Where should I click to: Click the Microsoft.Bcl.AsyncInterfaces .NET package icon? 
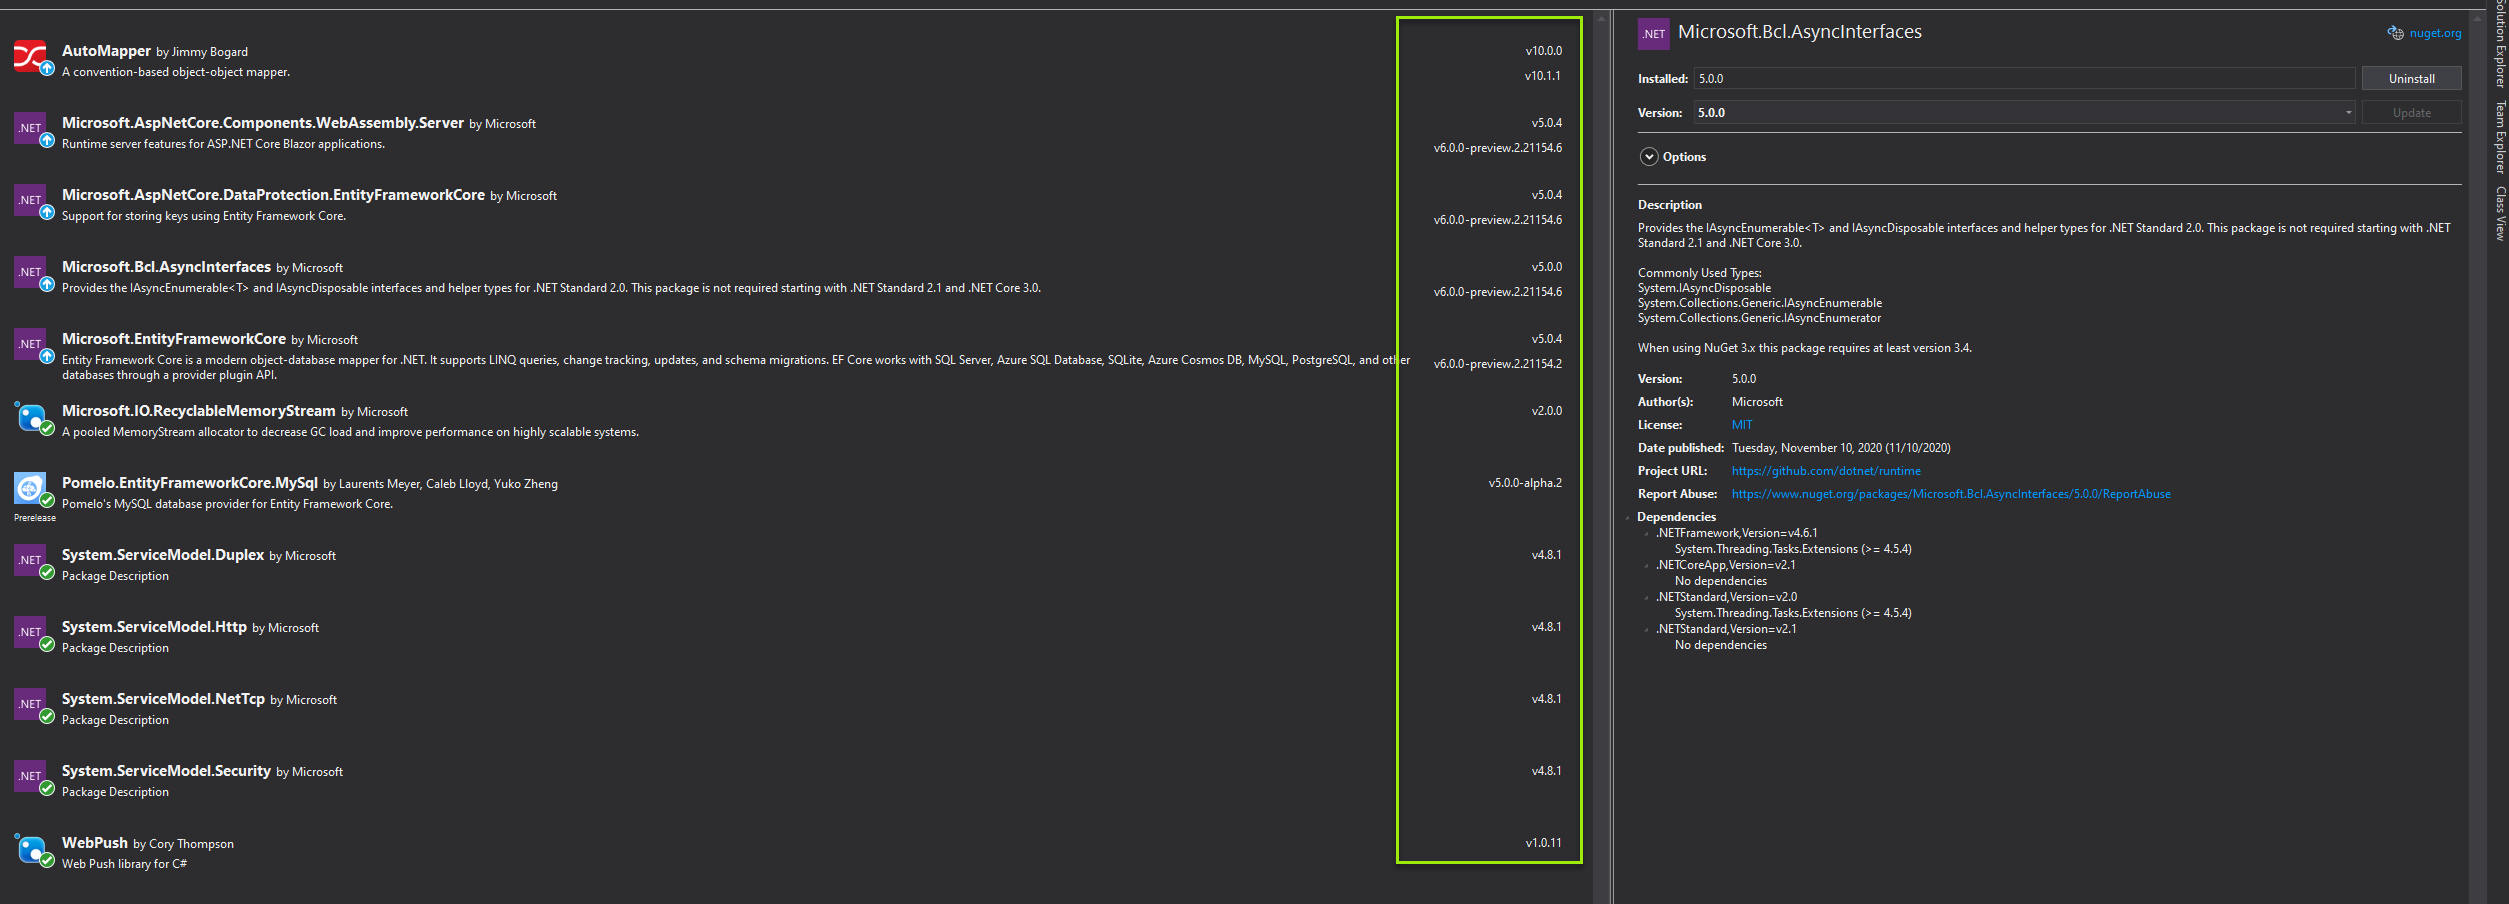30,272
